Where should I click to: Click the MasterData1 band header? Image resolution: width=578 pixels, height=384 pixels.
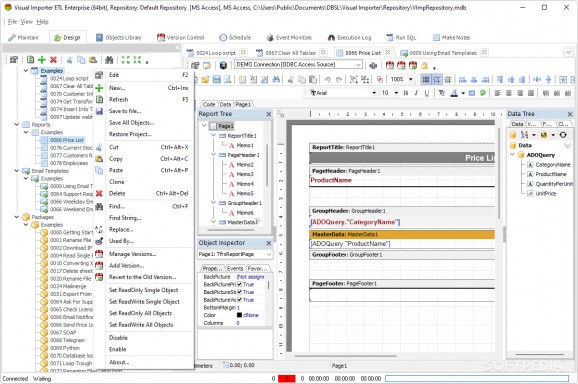(402, 234)
